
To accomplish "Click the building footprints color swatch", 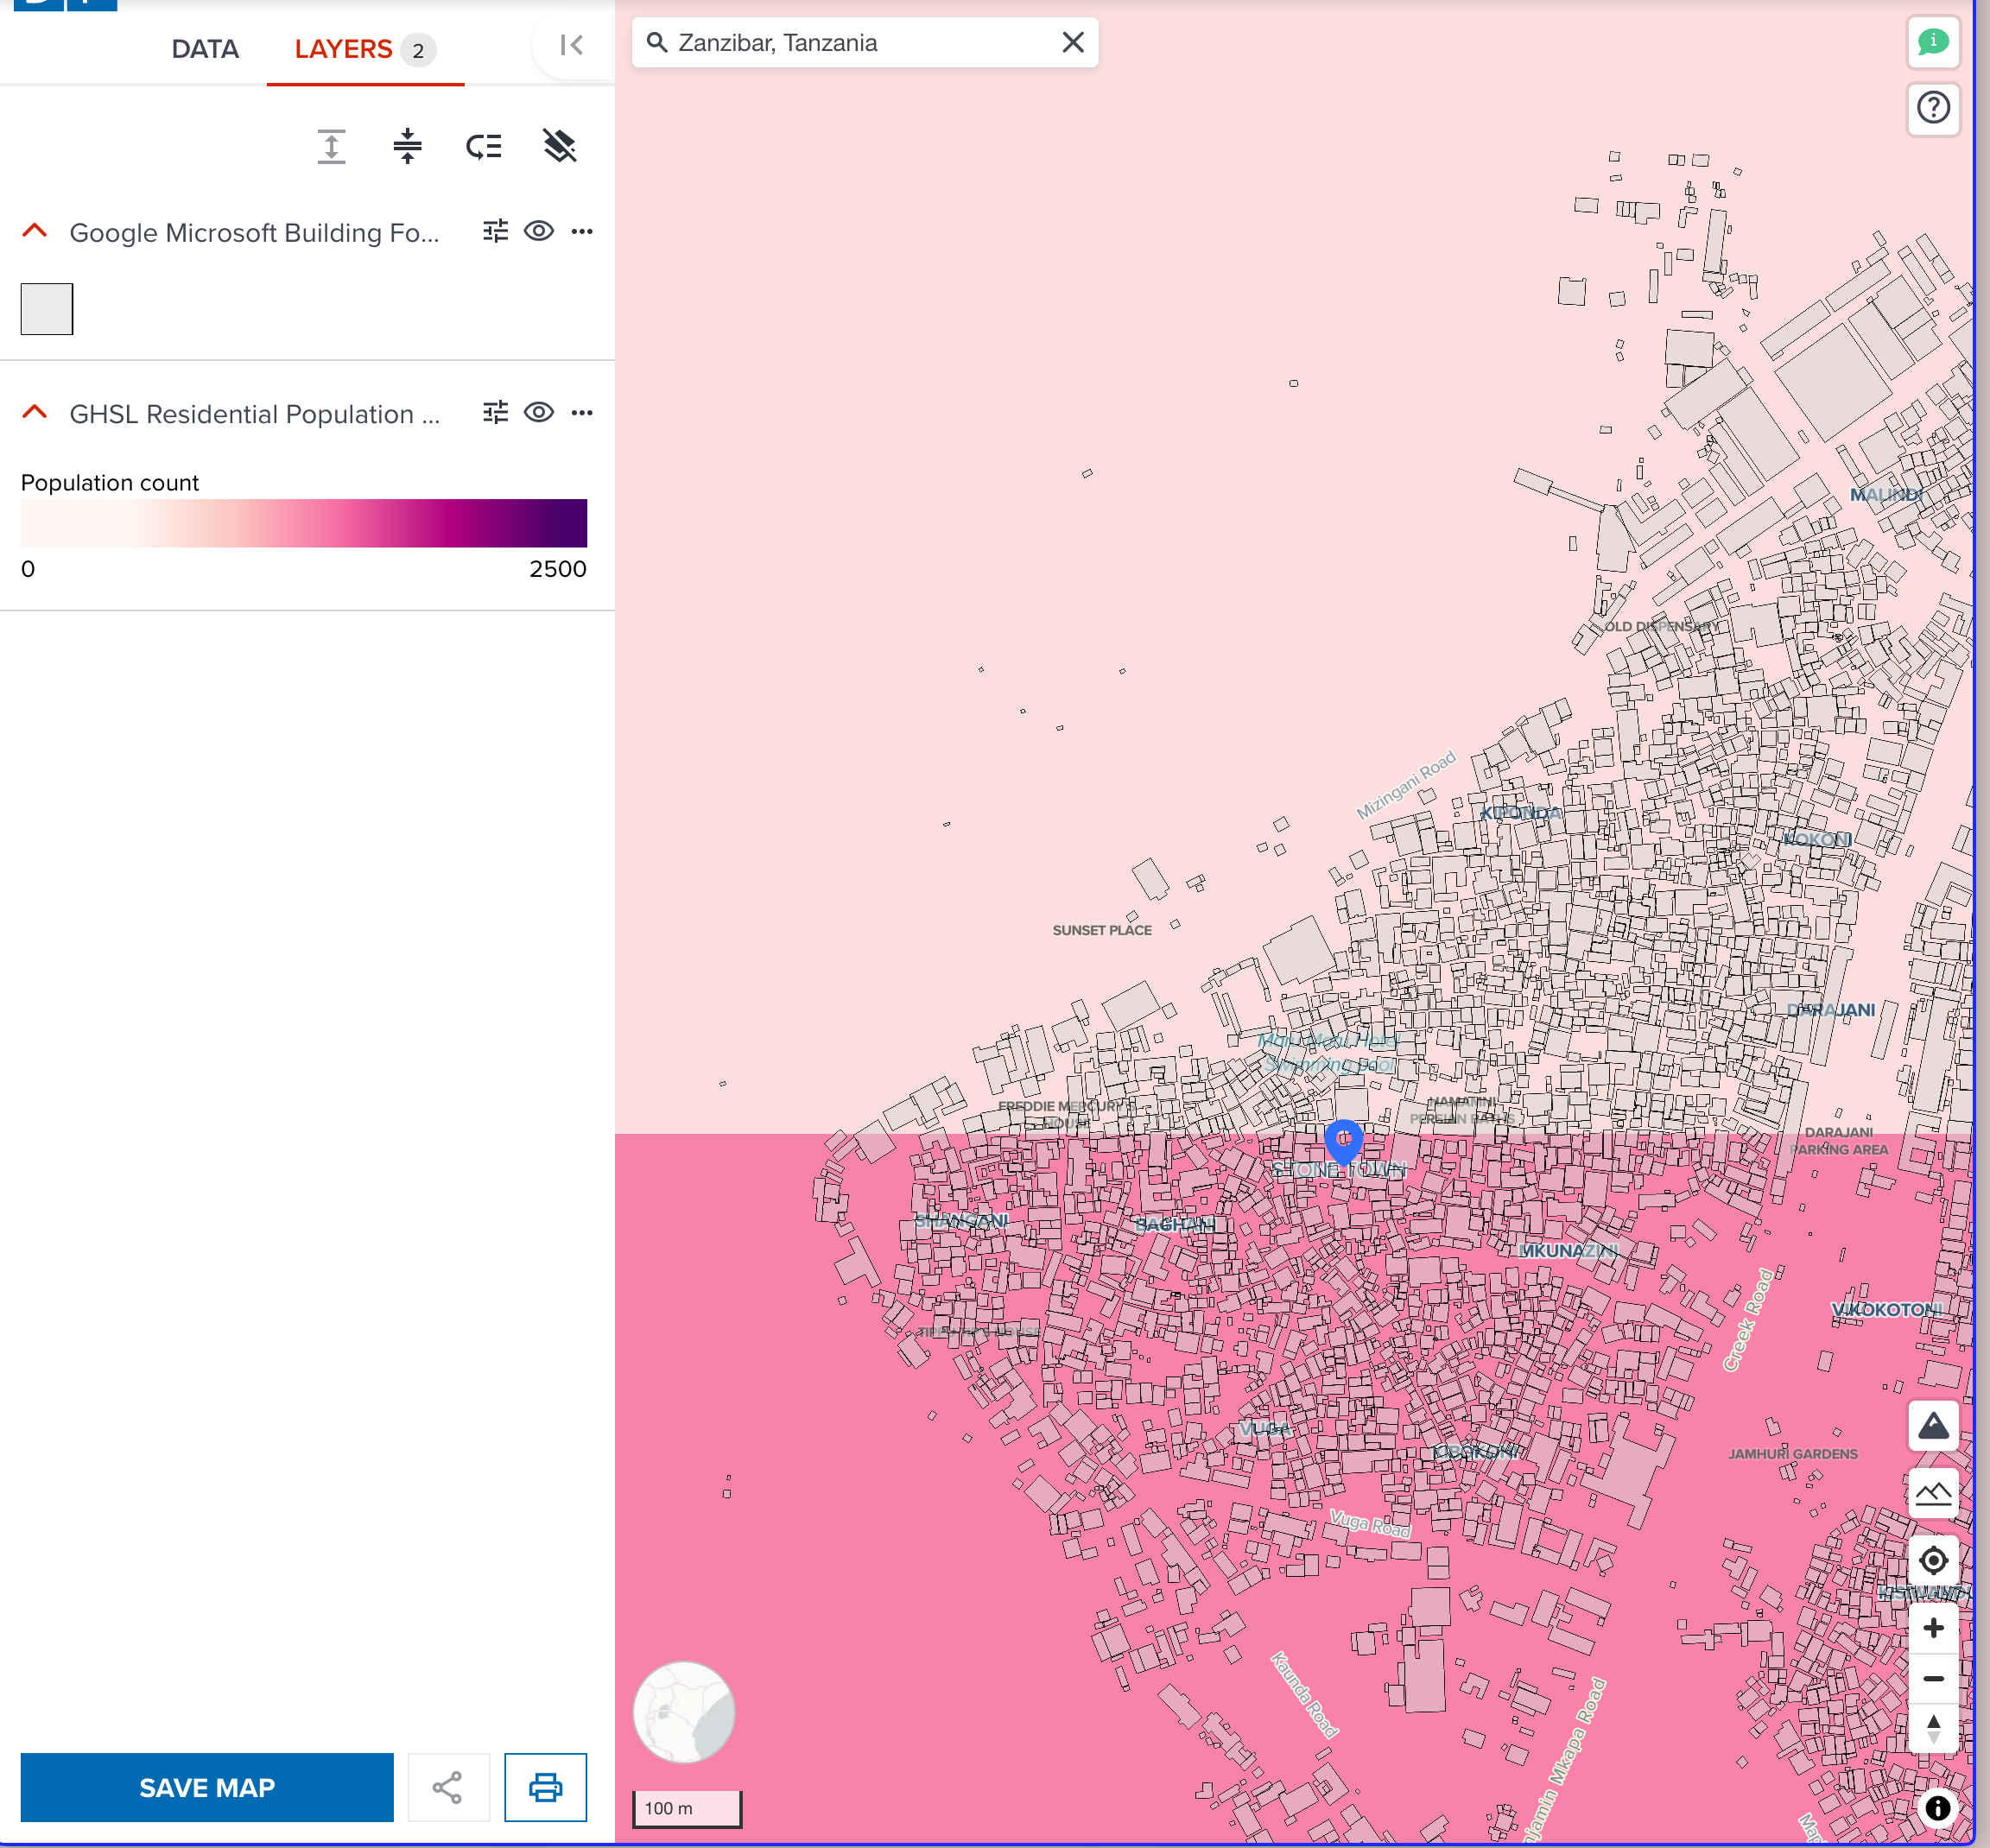I will click(46, 308).
